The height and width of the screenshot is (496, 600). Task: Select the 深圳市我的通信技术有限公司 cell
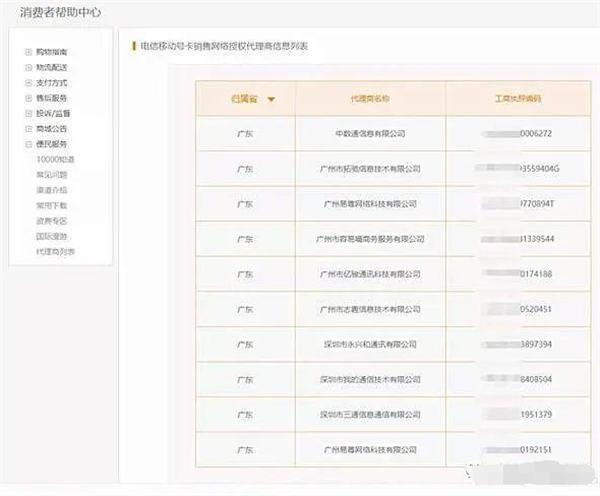point(370,380)
